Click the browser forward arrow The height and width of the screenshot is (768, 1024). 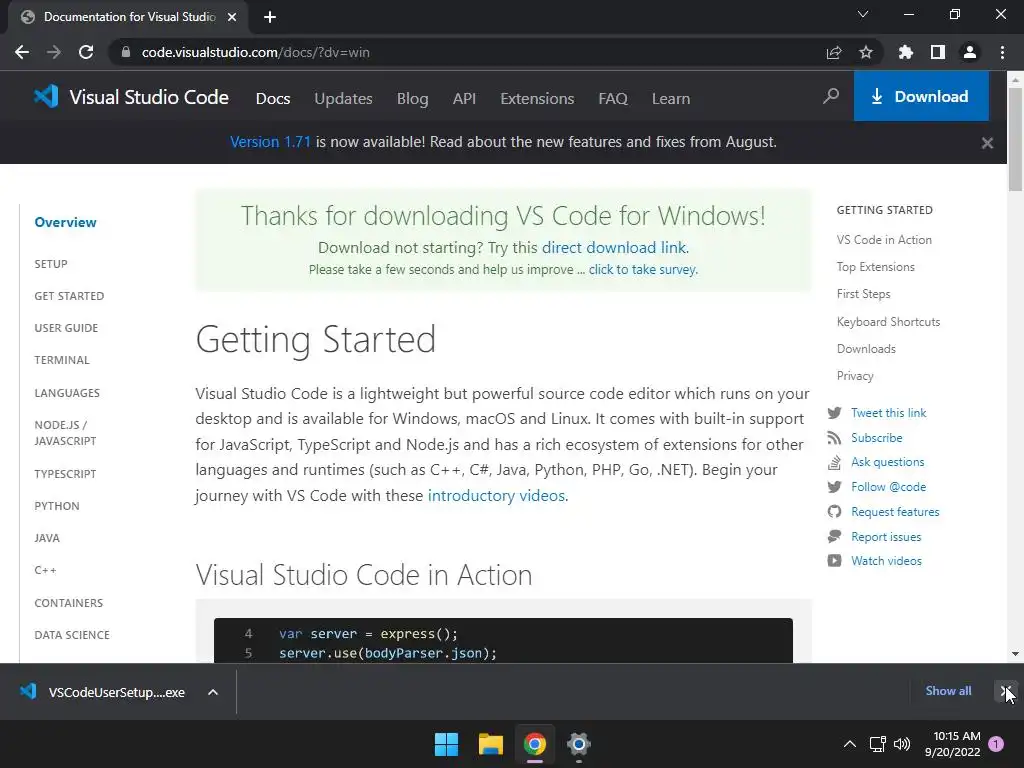click(54, 52)
